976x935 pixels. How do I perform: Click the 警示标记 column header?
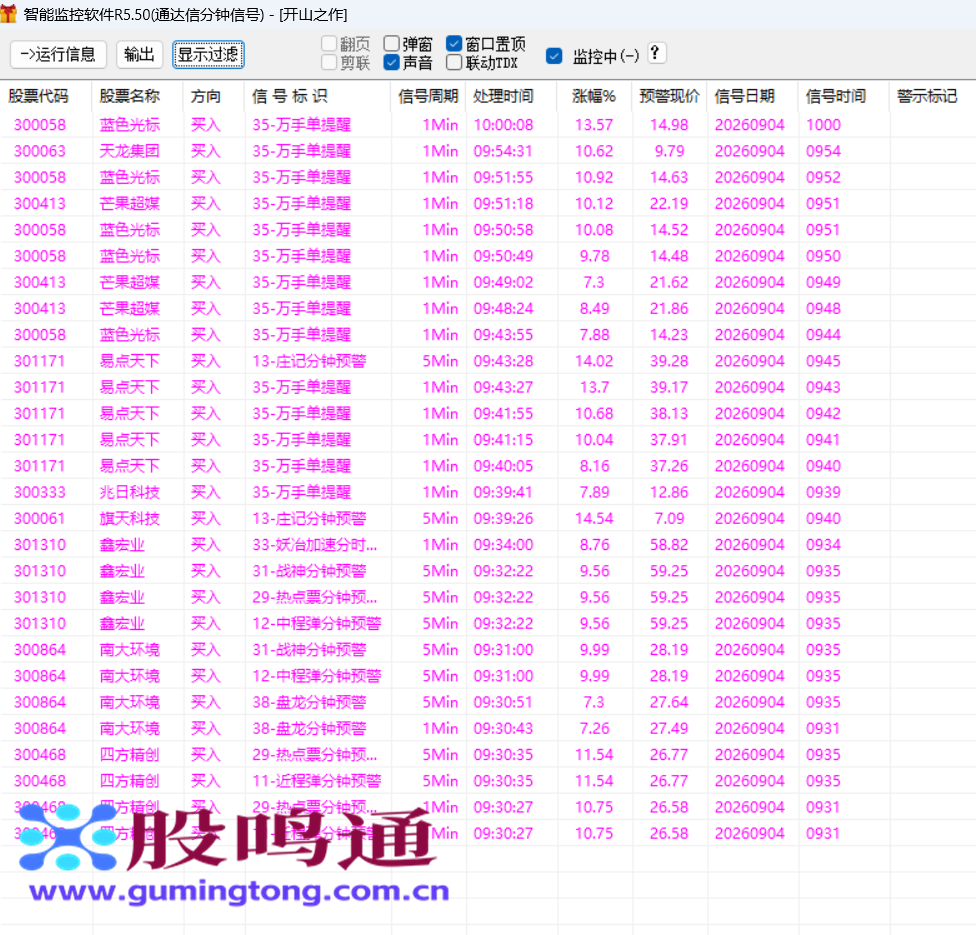(x=927, y=96)
